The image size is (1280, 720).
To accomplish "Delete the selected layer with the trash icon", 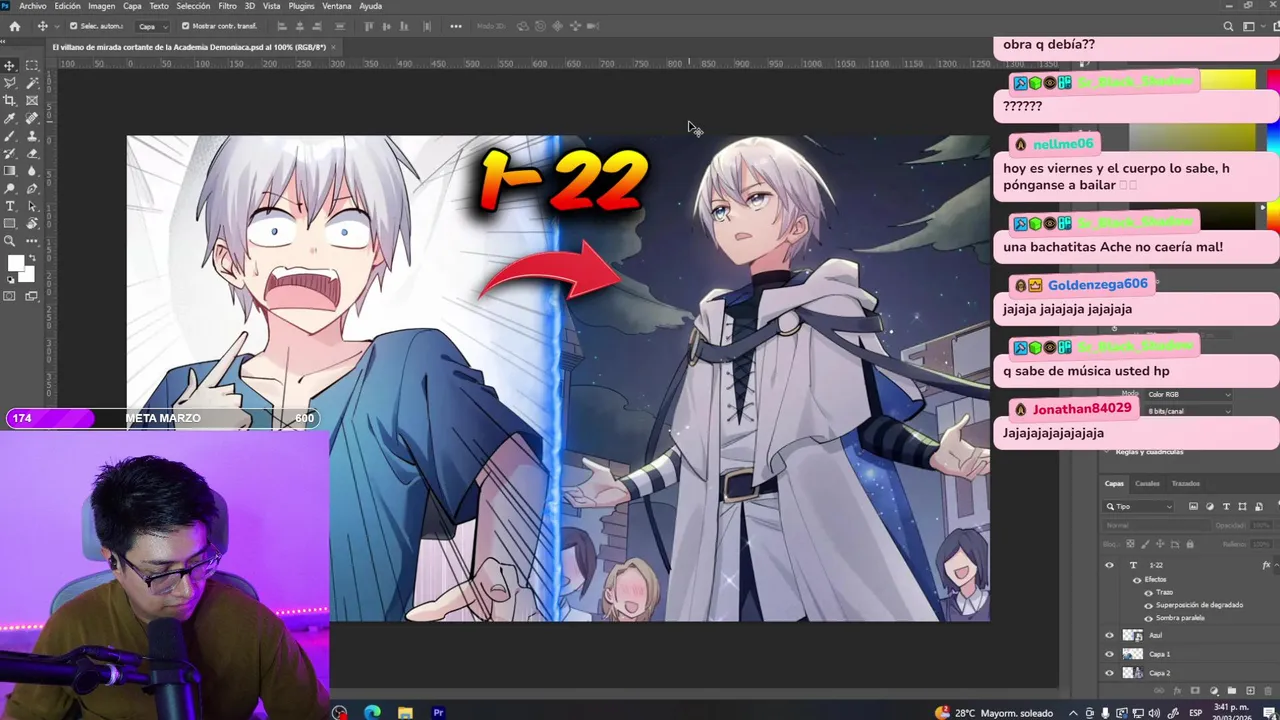I will (1268, 691).
